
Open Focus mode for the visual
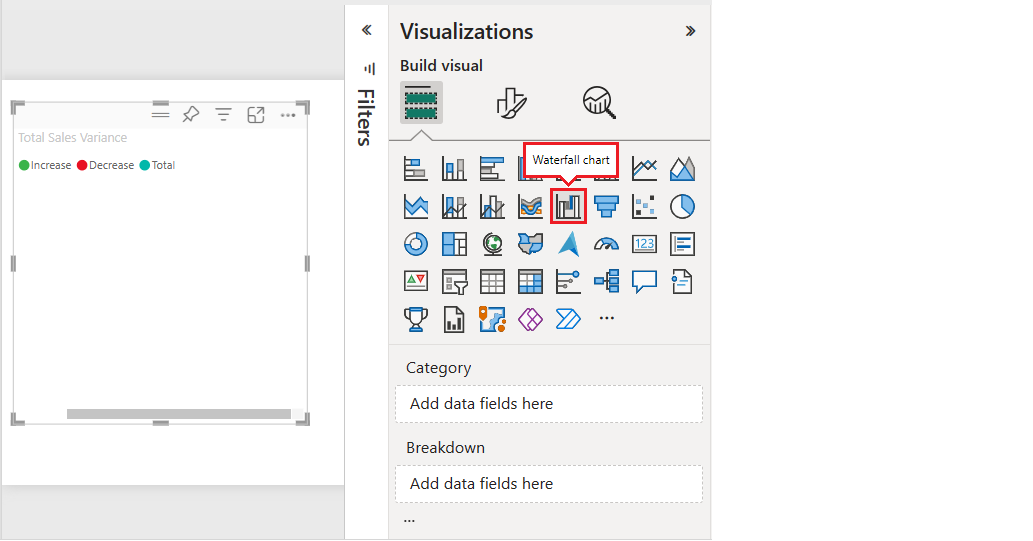pyautogui.click(x=256, y=115)
